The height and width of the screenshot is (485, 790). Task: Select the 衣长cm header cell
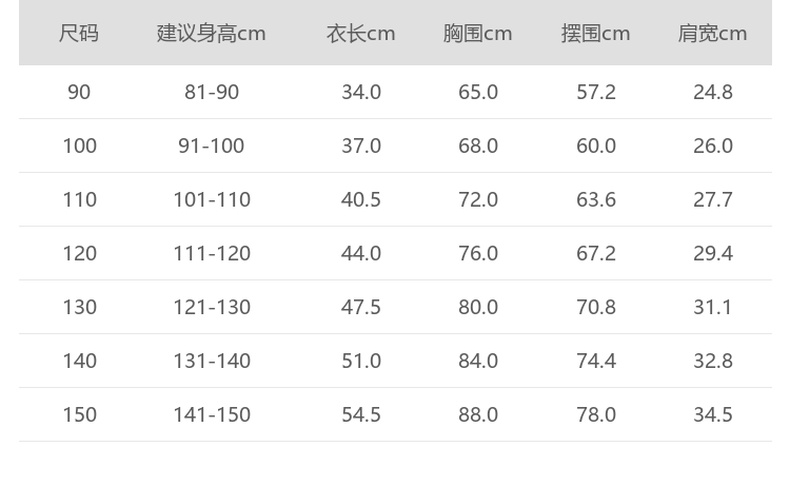360,34
